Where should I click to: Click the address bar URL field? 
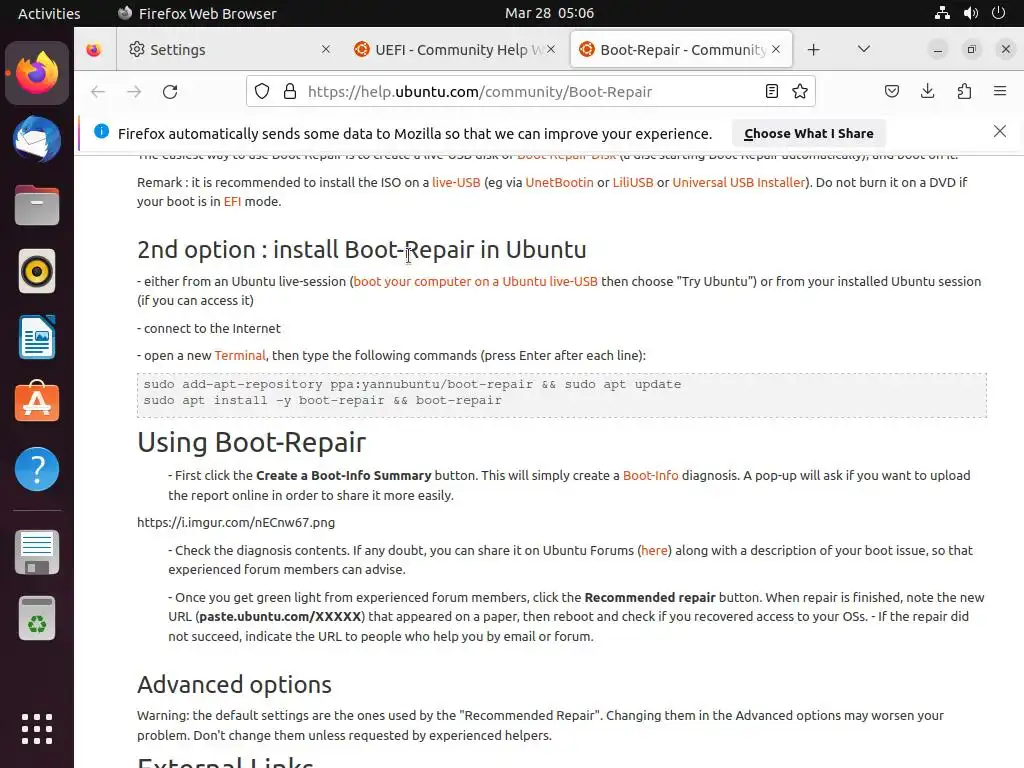(520, 92)
